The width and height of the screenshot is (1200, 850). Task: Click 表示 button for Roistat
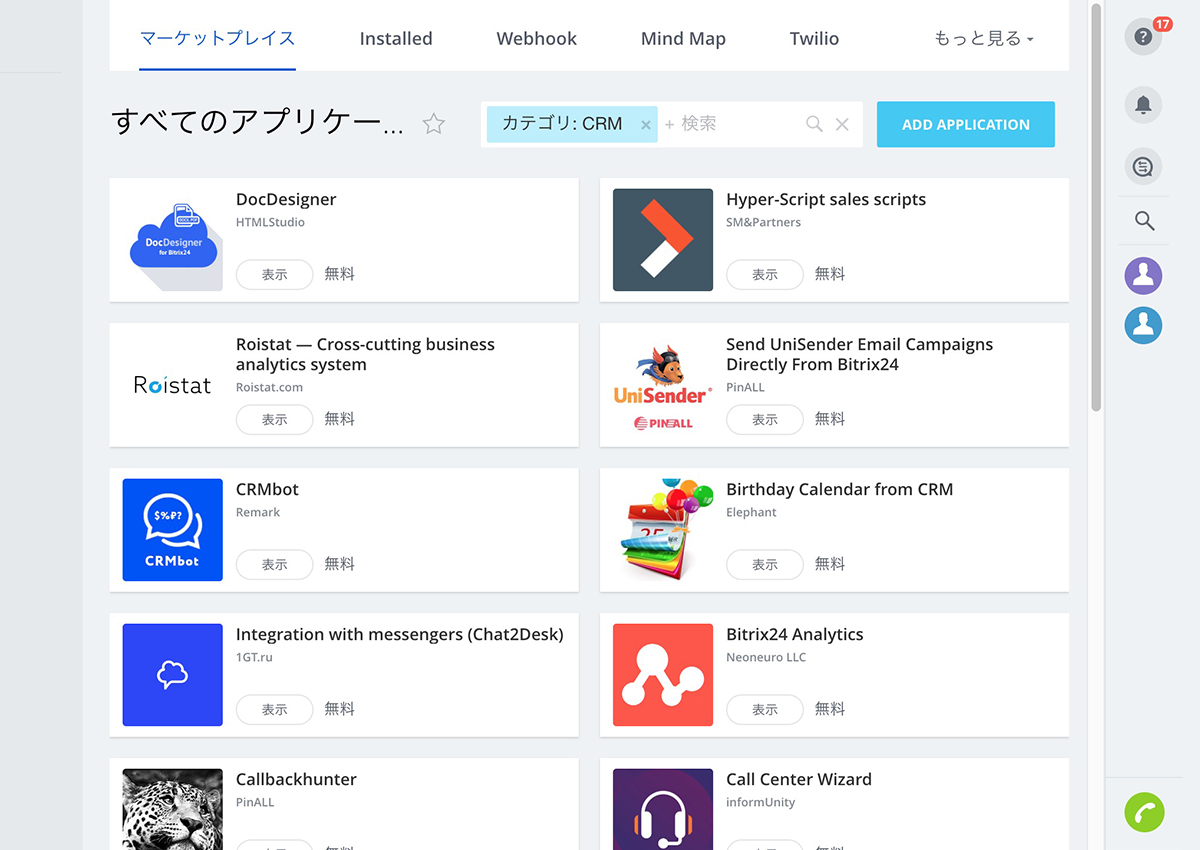(x=275, y=419)
